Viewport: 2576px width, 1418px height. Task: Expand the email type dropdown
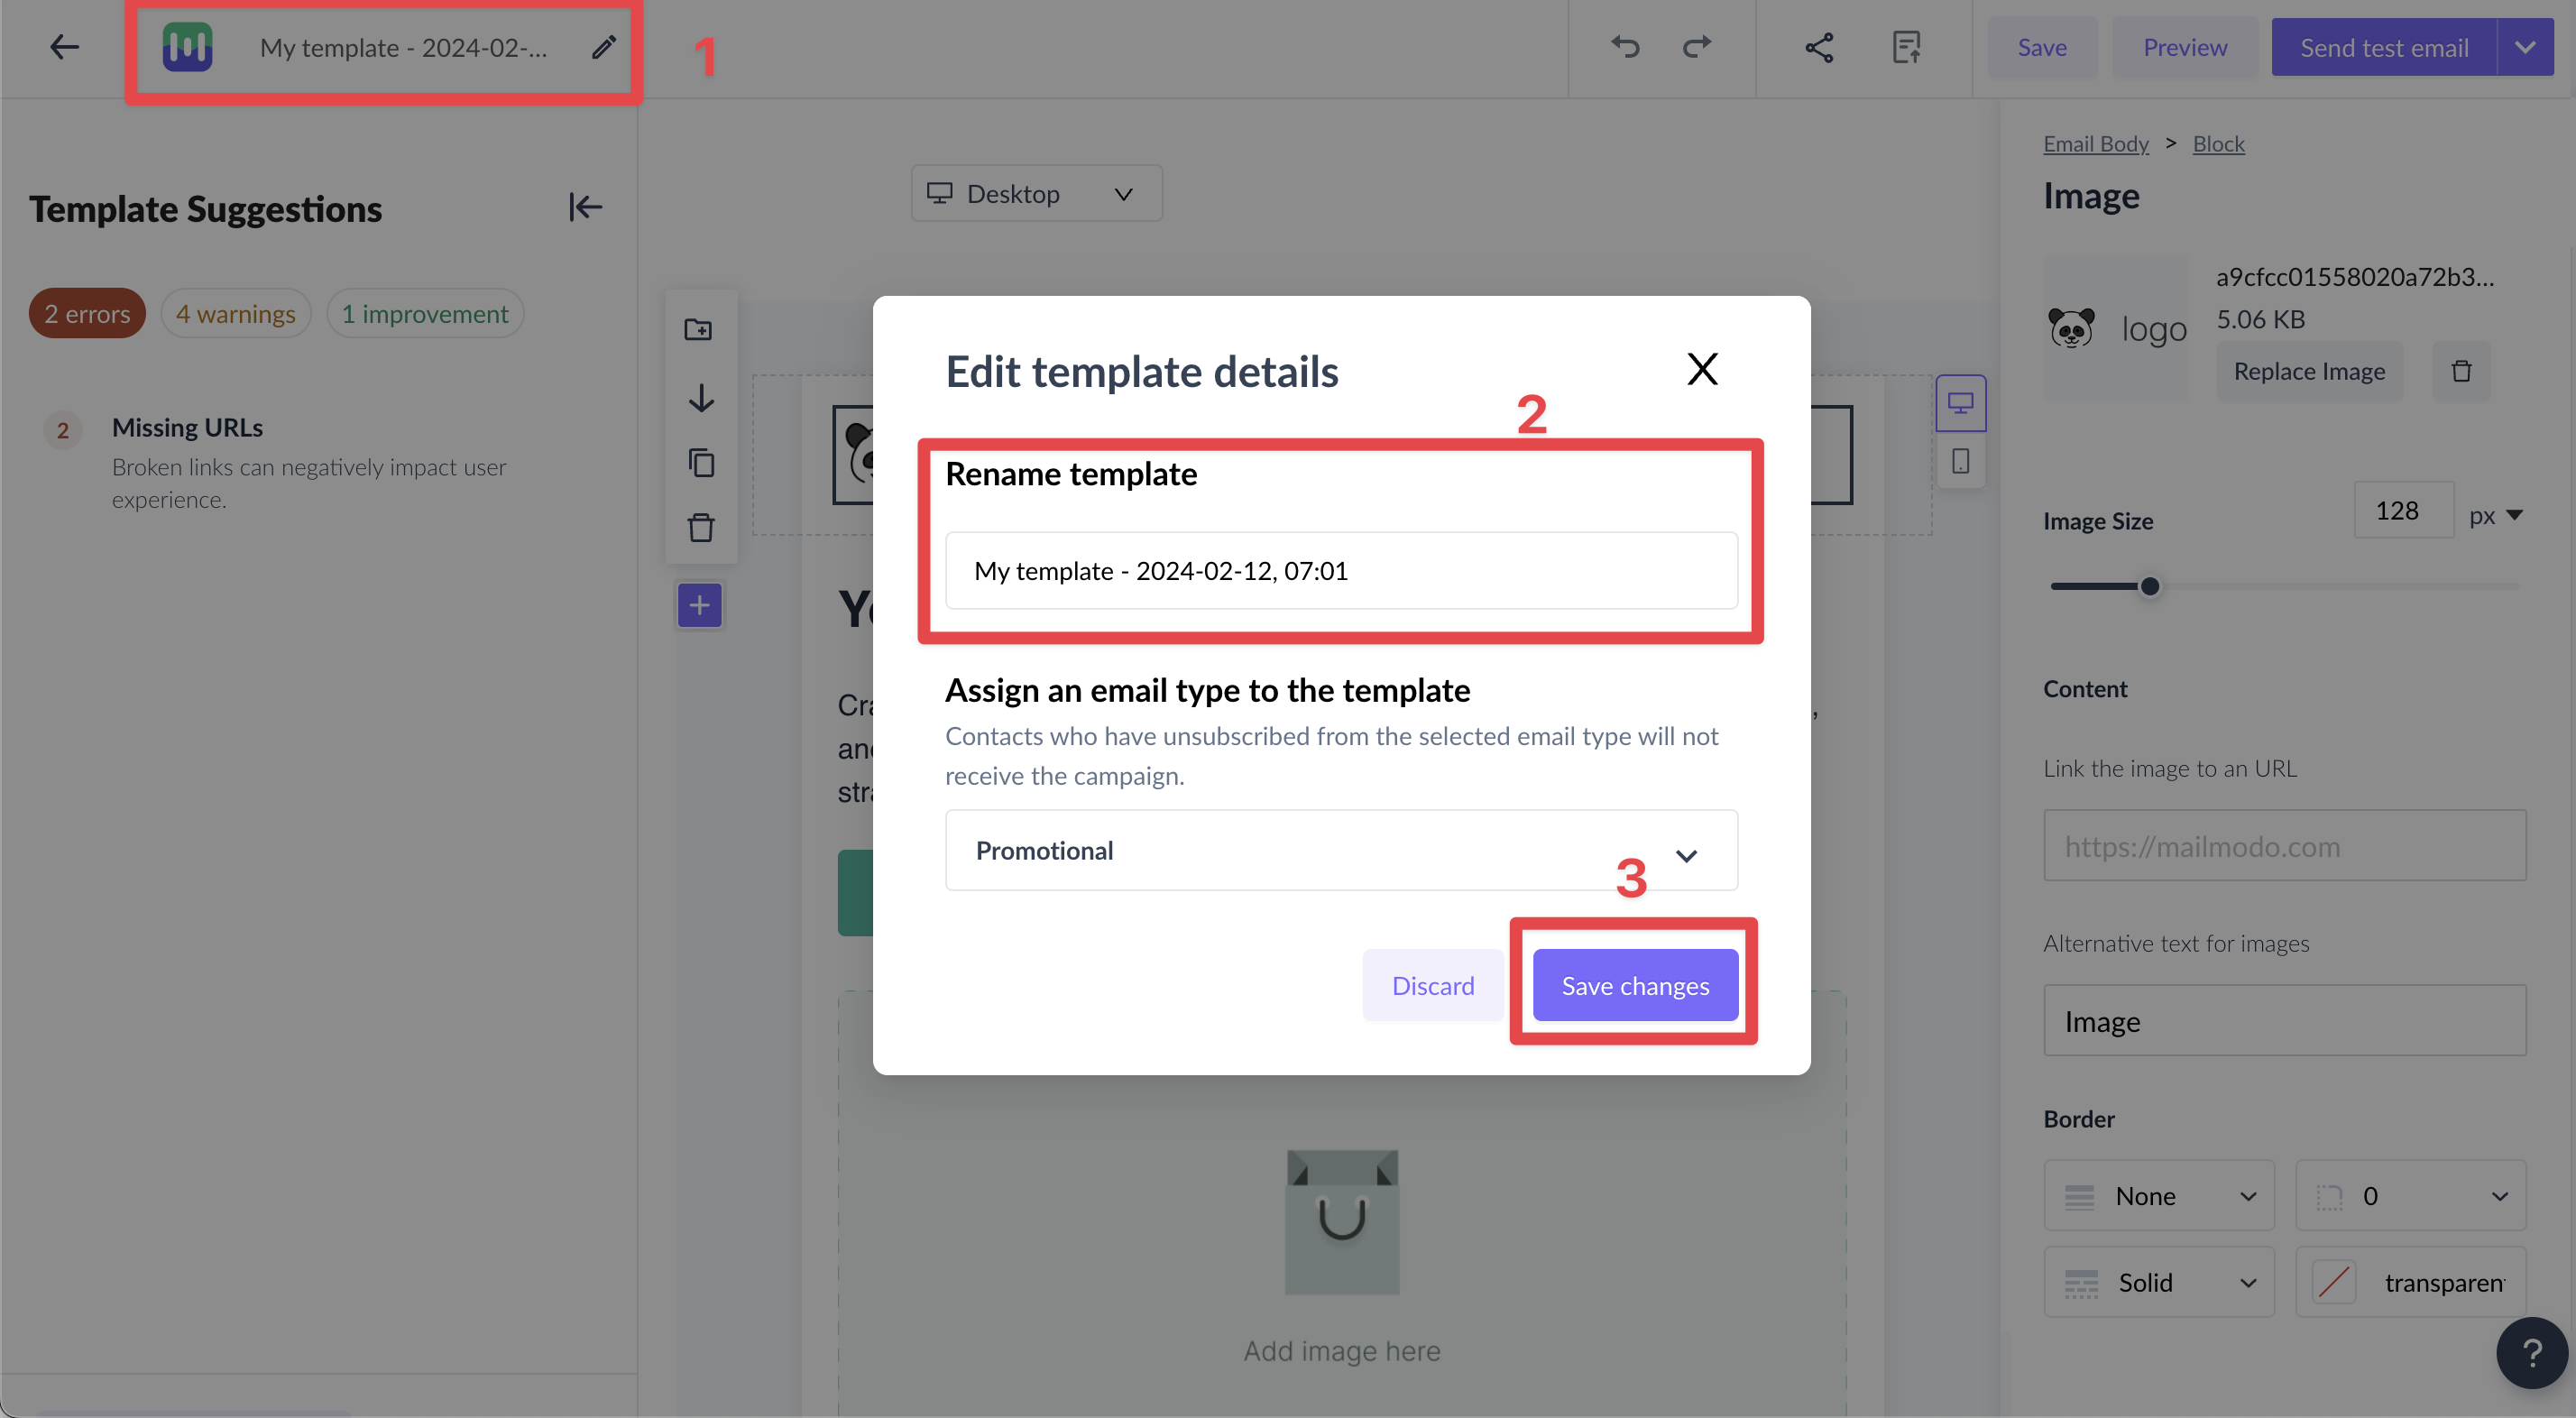pos(1684,851)
